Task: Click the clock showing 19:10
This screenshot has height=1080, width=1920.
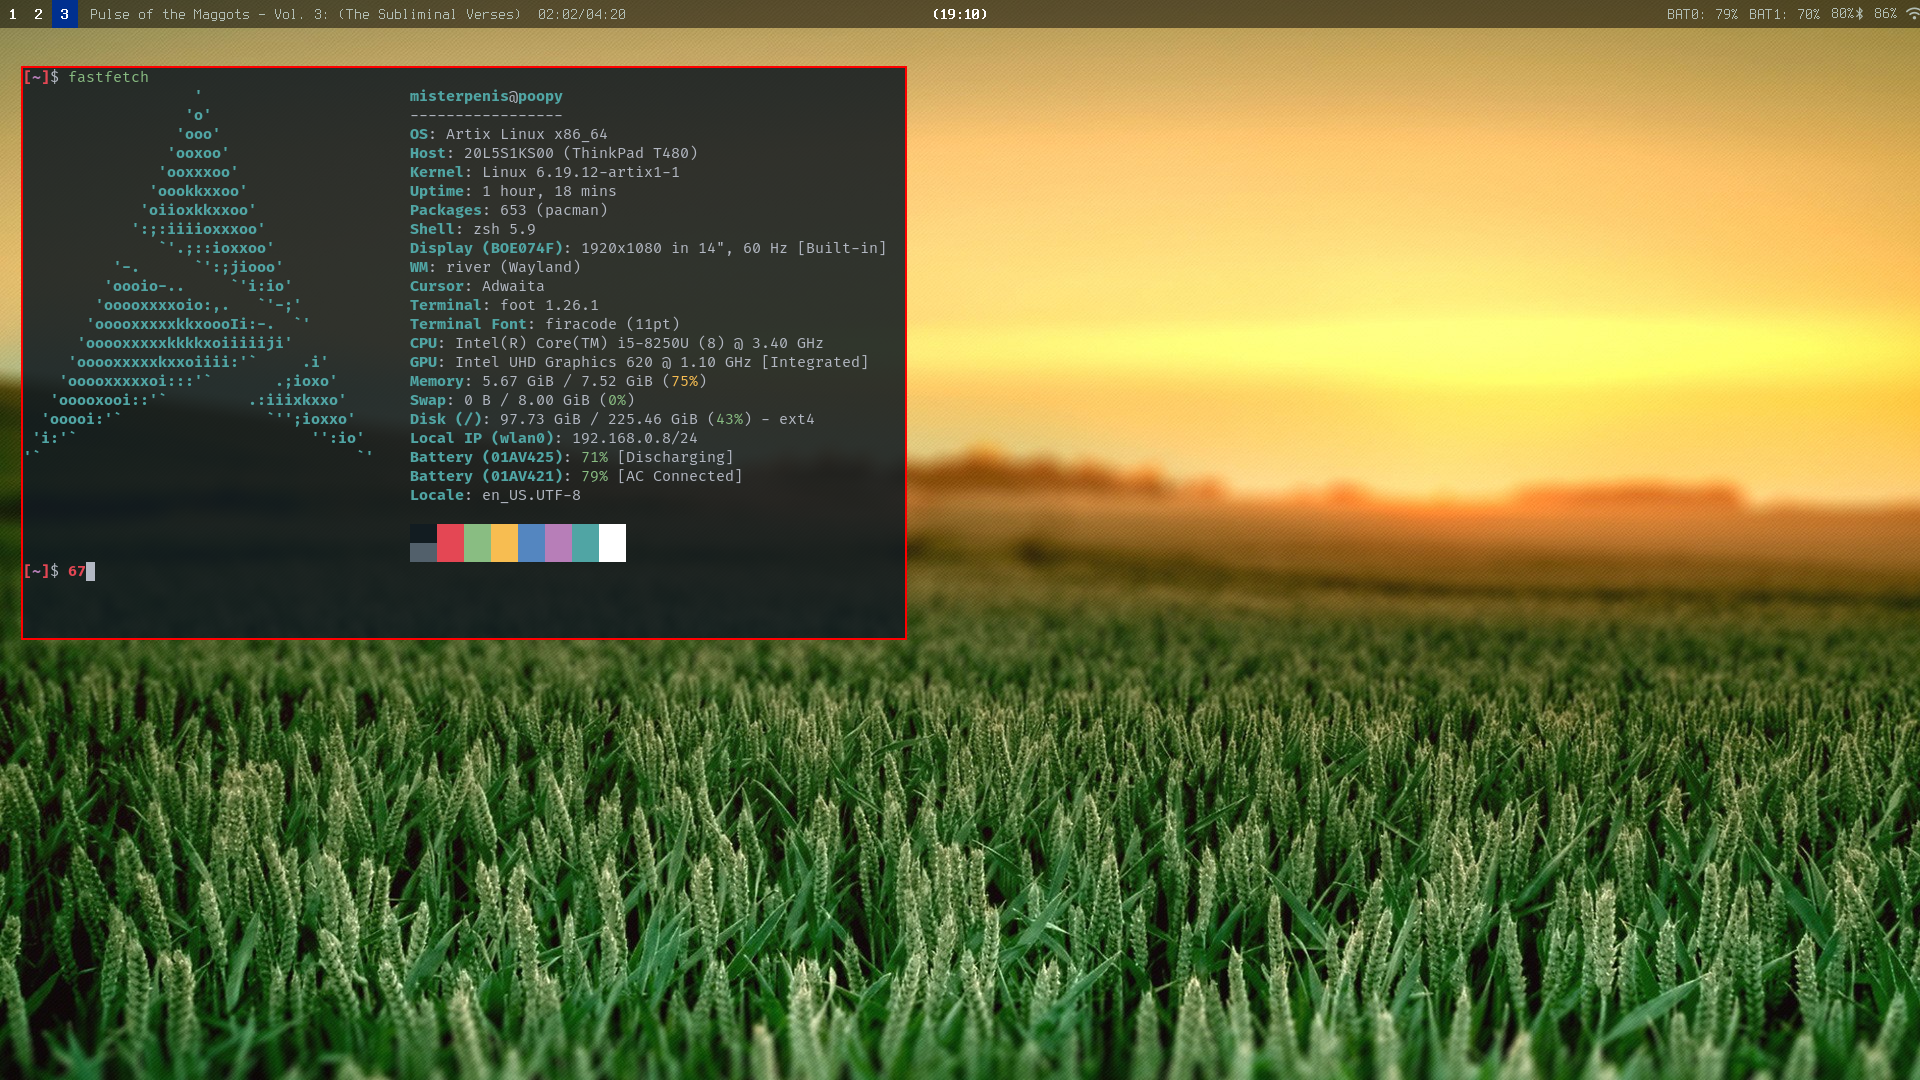Action: [x=959, y=14]
